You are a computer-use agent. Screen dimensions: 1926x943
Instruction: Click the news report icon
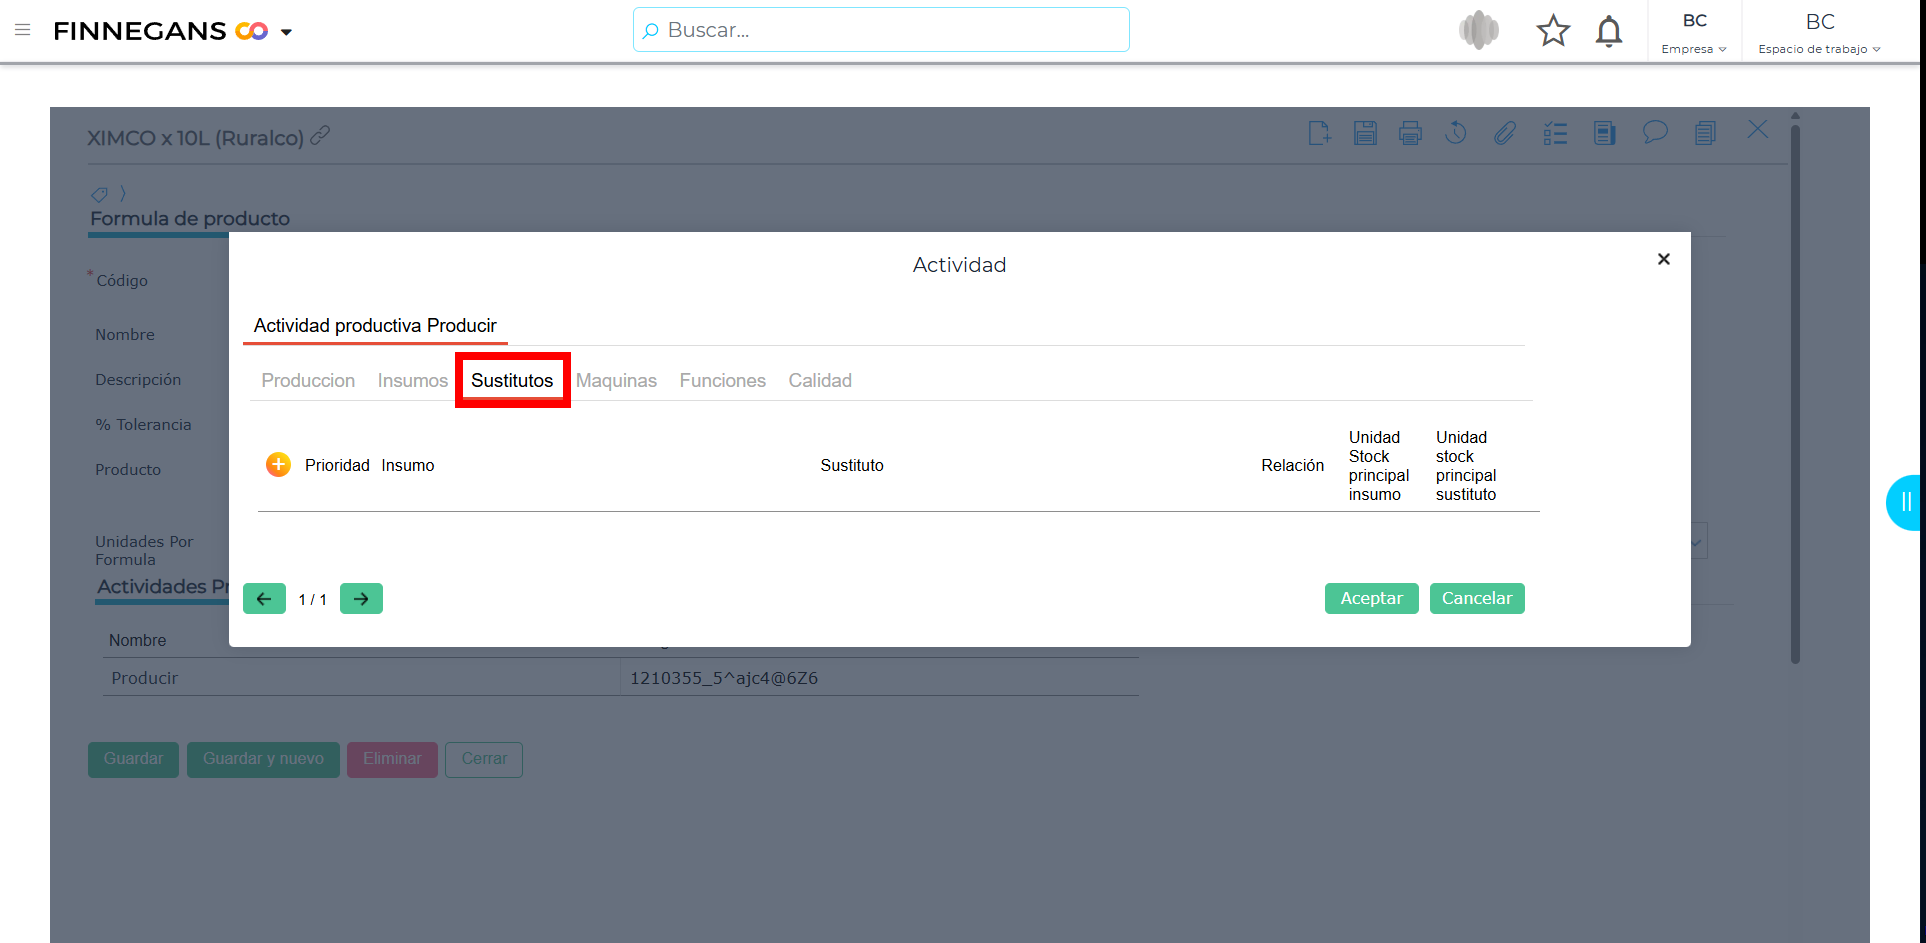pyautogui.click(x=1605, y=133)
